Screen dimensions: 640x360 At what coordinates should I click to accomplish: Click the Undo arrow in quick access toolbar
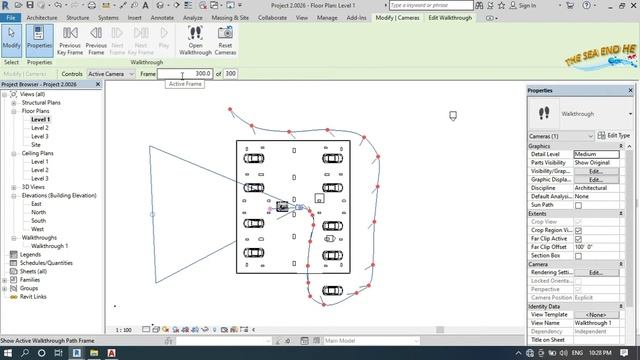pyautogui.click(x=58, y=5)
